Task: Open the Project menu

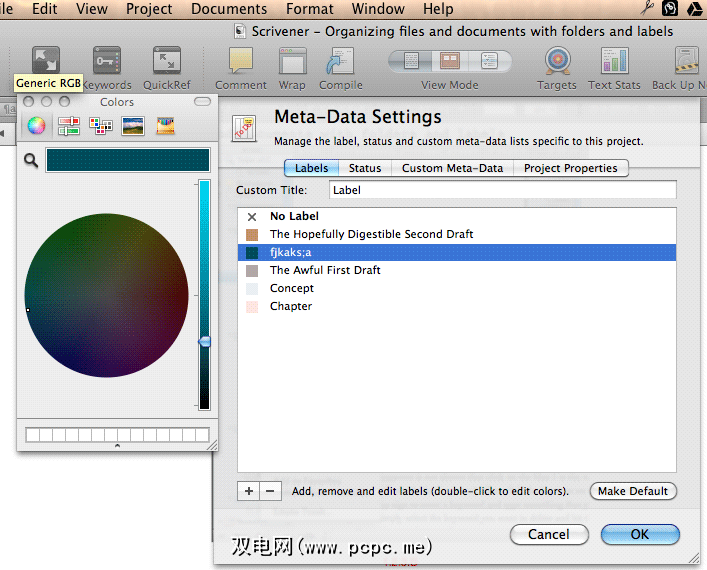Action: click(149, 9)
